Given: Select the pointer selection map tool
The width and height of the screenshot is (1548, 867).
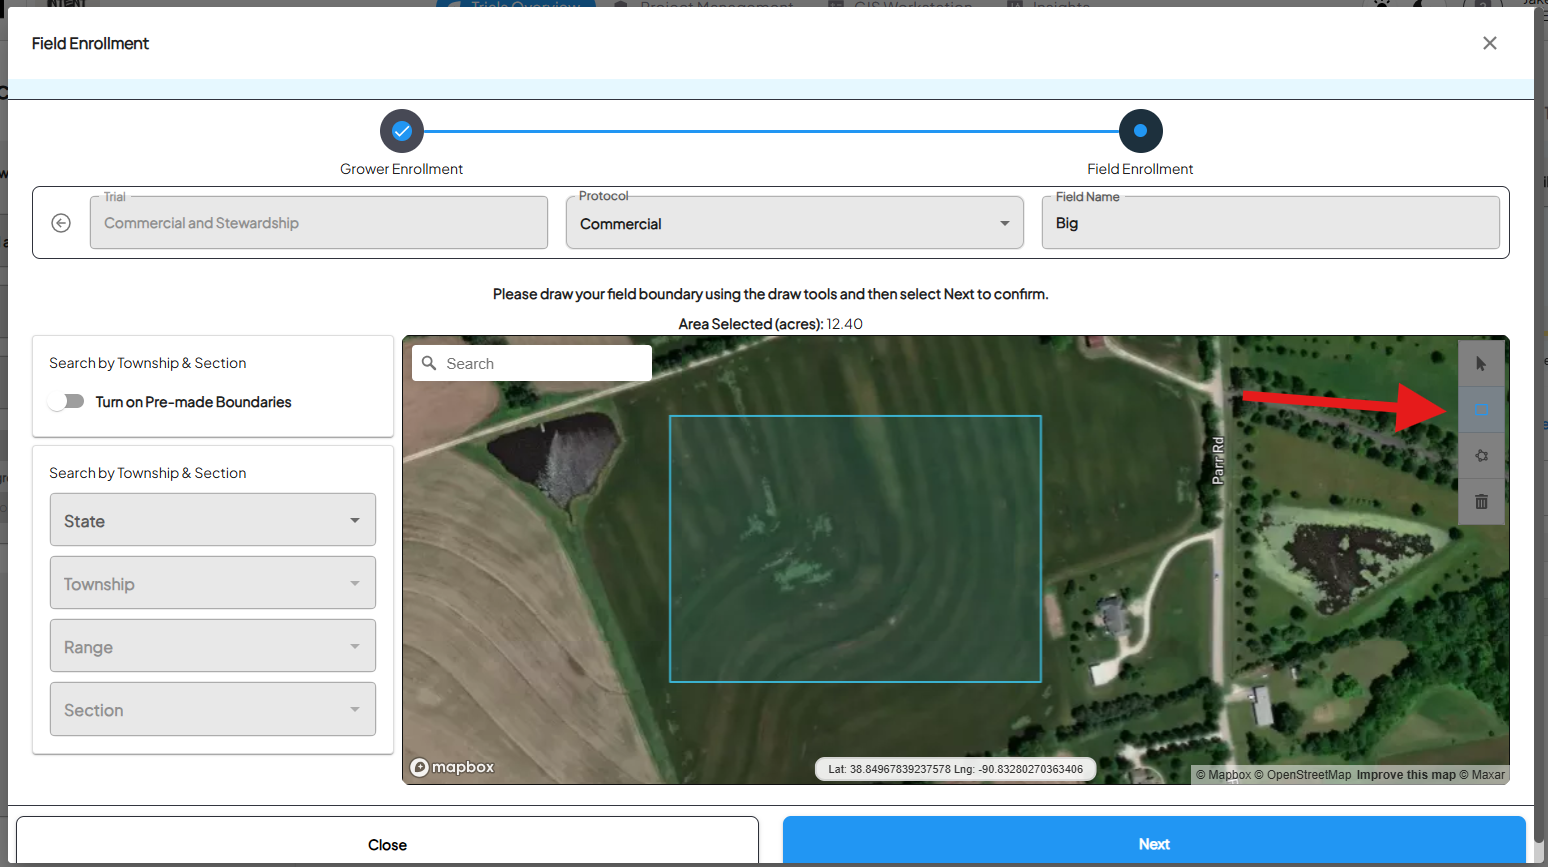Looking at the screenshot, I should [x=1481, y=364].
